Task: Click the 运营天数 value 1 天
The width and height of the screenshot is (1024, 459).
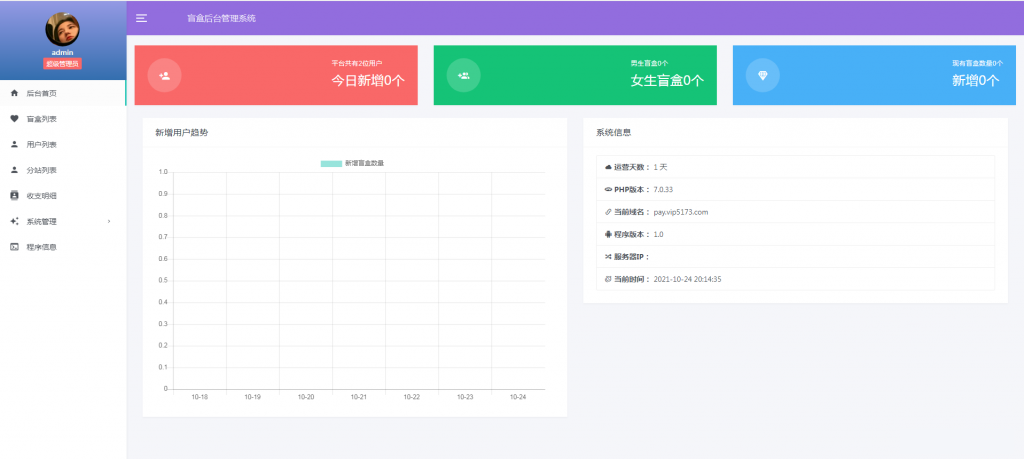Action: pos(660,167)
